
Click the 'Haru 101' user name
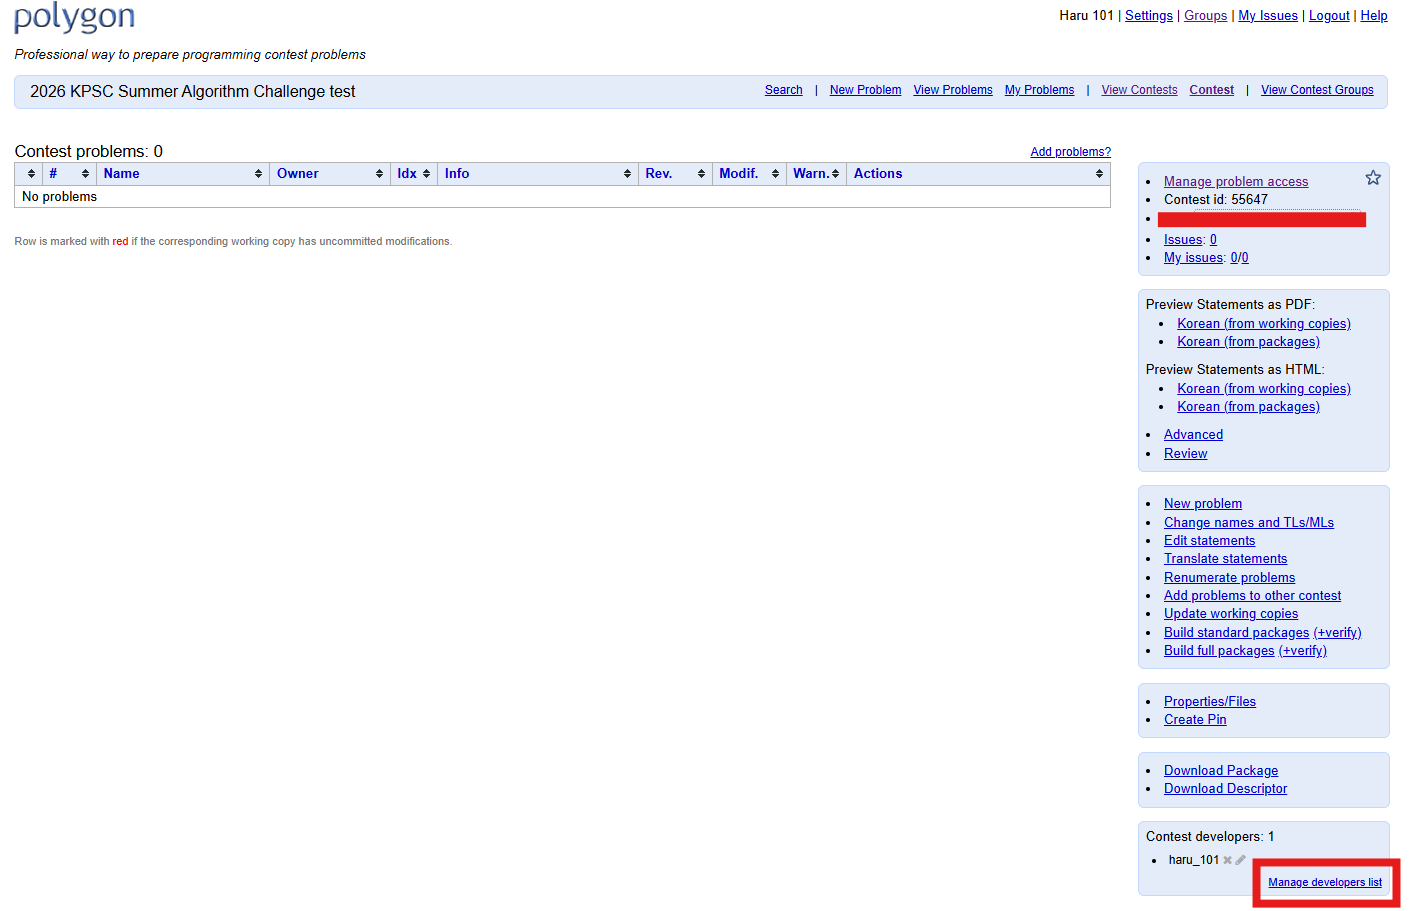click(1086, 16)
